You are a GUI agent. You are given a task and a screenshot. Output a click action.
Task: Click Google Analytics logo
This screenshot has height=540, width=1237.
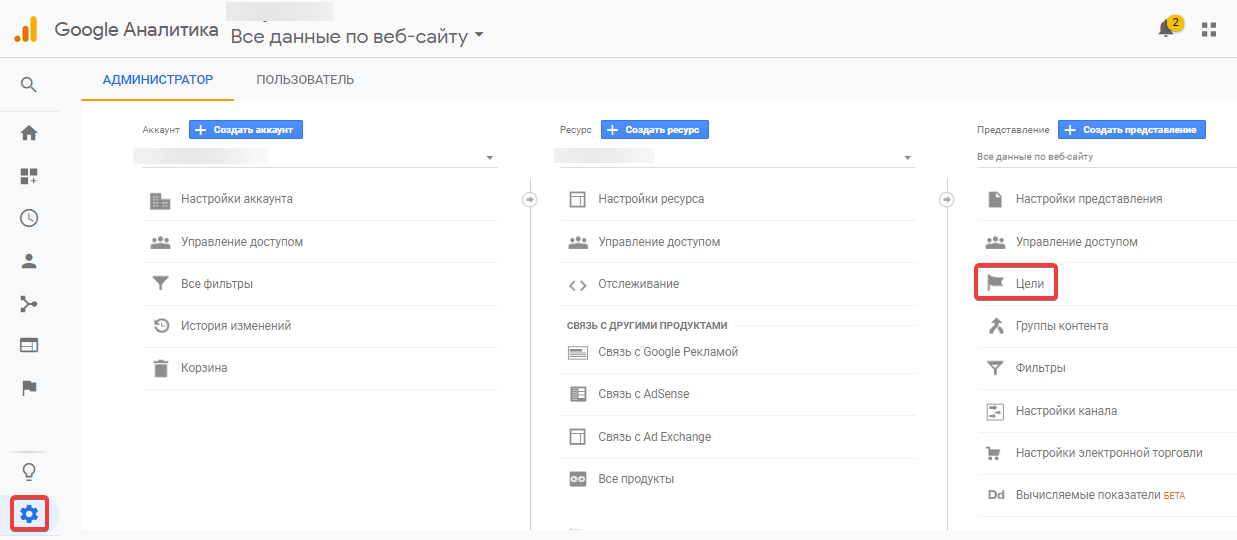(x=26, y=29)
